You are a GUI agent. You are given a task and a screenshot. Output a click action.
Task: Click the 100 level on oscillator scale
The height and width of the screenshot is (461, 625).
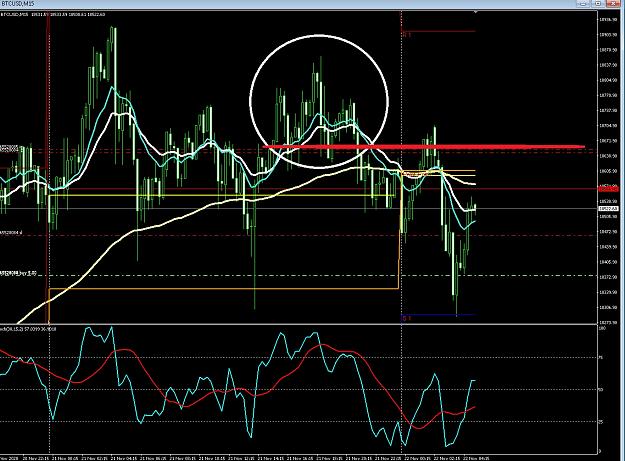(x=602, y=328)
